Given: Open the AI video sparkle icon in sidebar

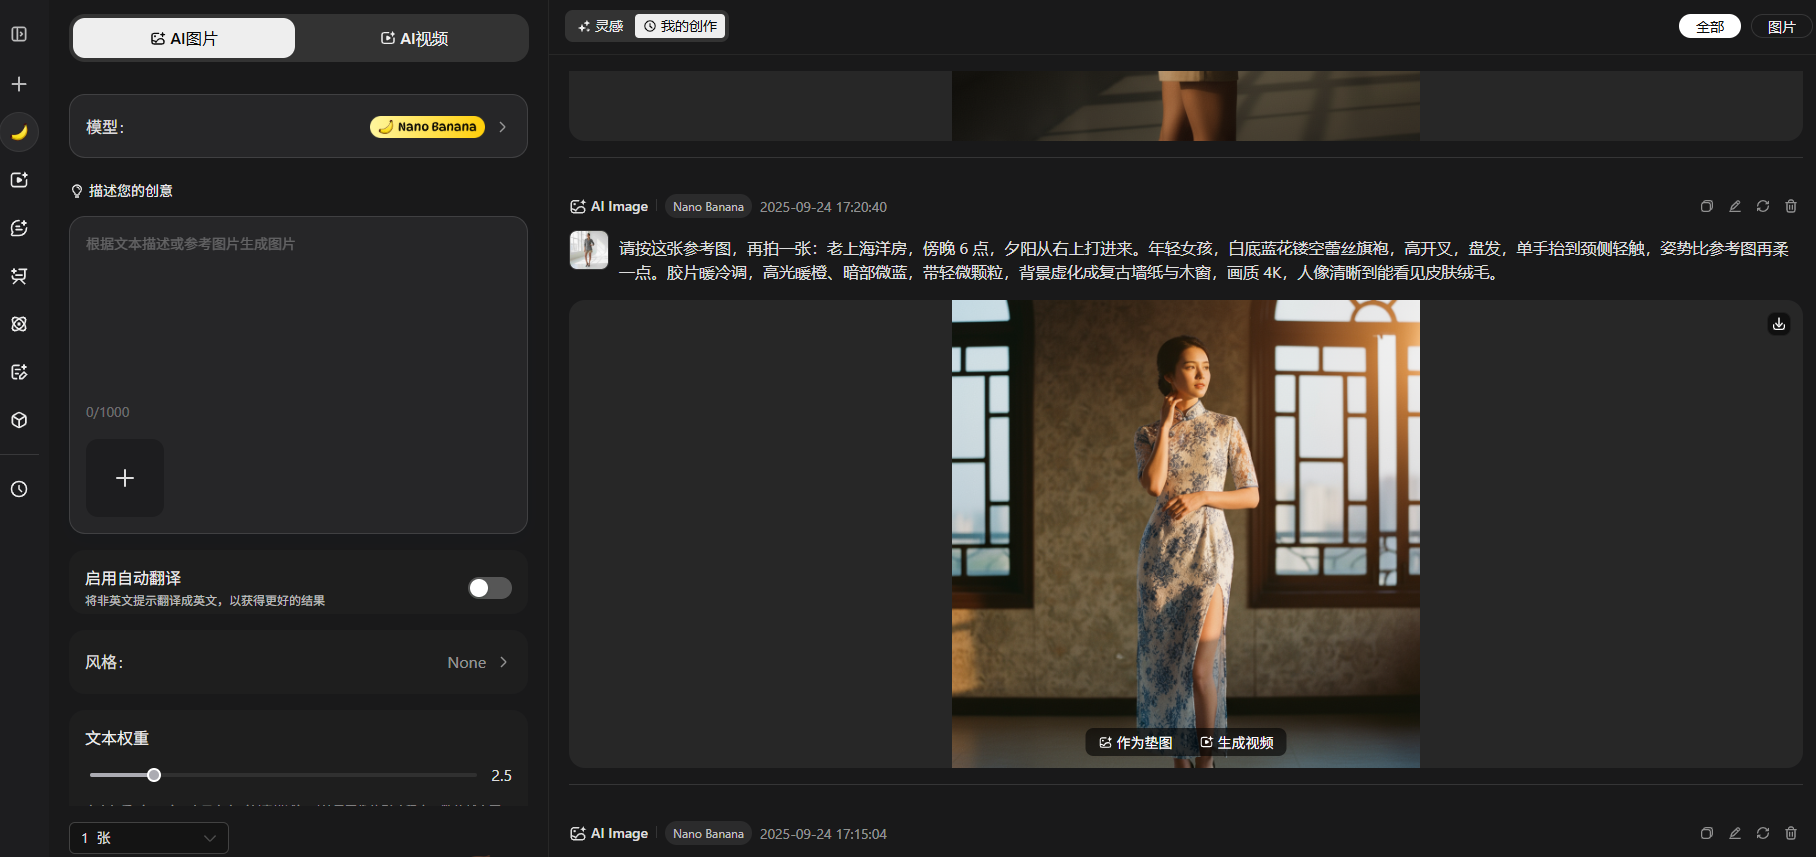Looking at the screenshot, I should 19,180.
